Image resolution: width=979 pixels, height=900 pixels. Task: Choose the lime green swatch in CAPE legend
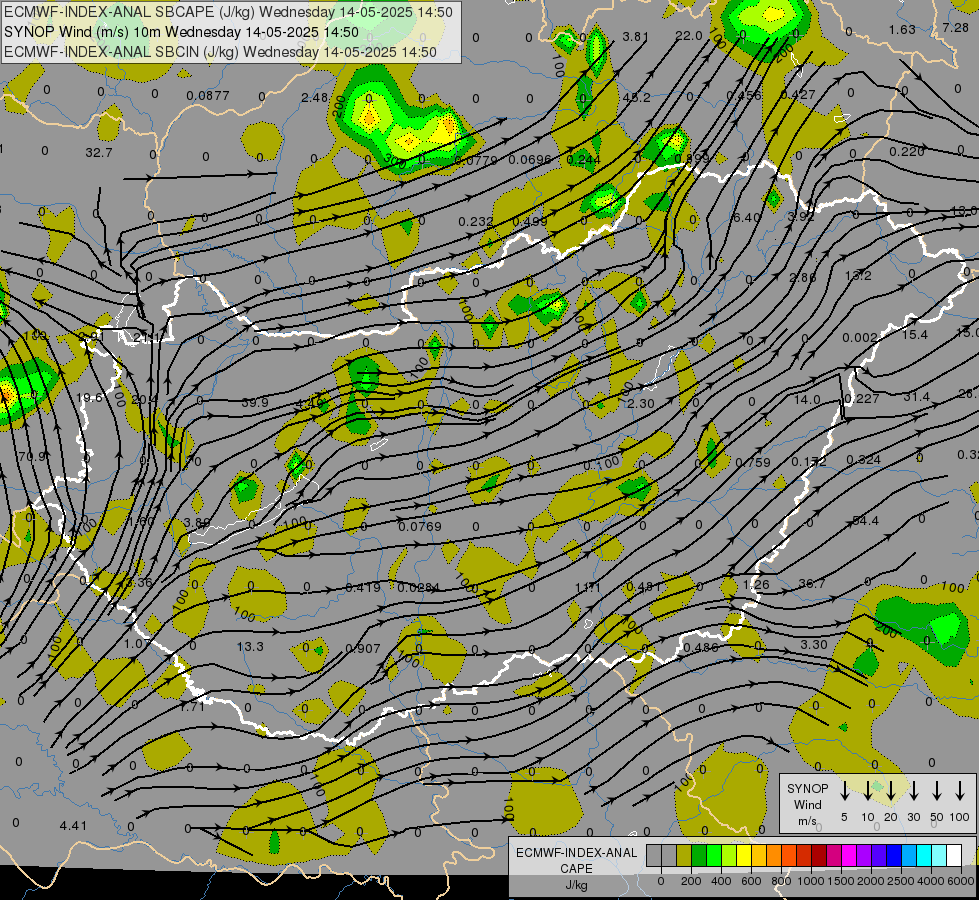[729, 855]
